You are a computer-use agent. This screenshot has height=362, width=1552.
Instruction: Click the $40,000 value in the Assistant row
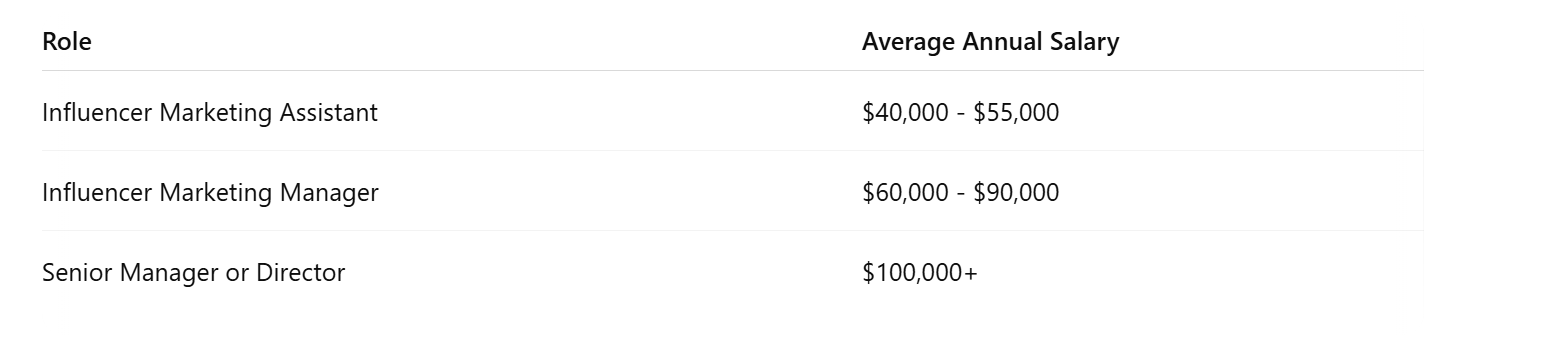point(905,112)
